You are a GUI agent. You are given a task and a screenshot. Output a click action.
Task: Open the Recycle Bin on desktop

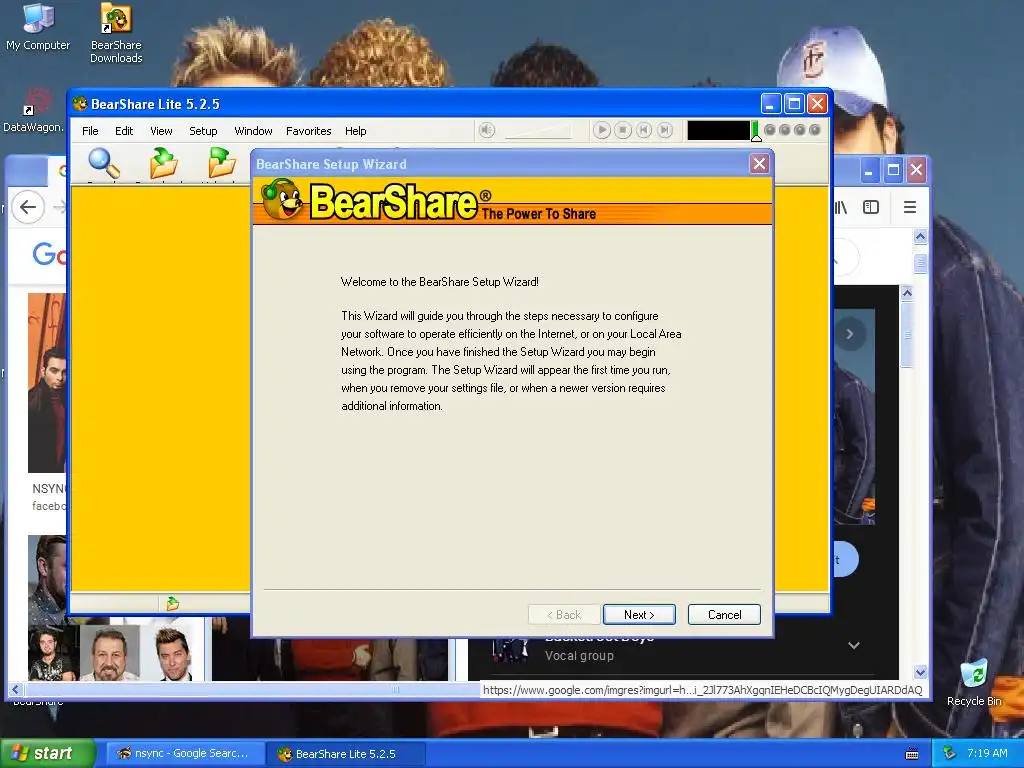[x=974, y=682]
